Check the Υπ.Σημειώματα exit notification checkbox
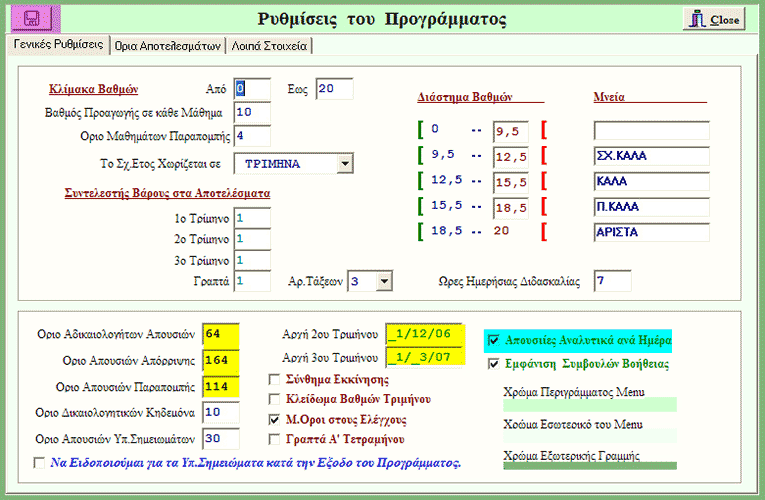This screenshot has width=765, height=500. pos(39,463)
